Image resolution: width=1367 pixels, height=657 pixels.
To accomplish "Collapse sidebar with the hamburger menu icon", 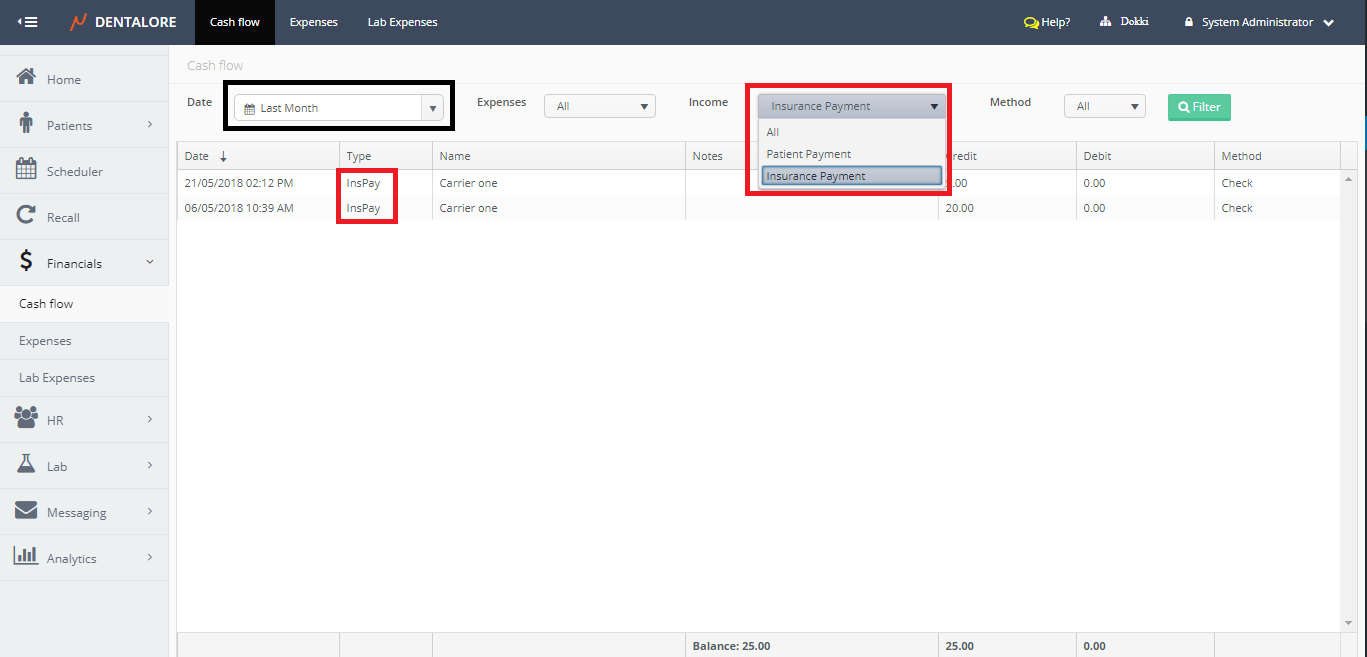I will coord(28,22).
